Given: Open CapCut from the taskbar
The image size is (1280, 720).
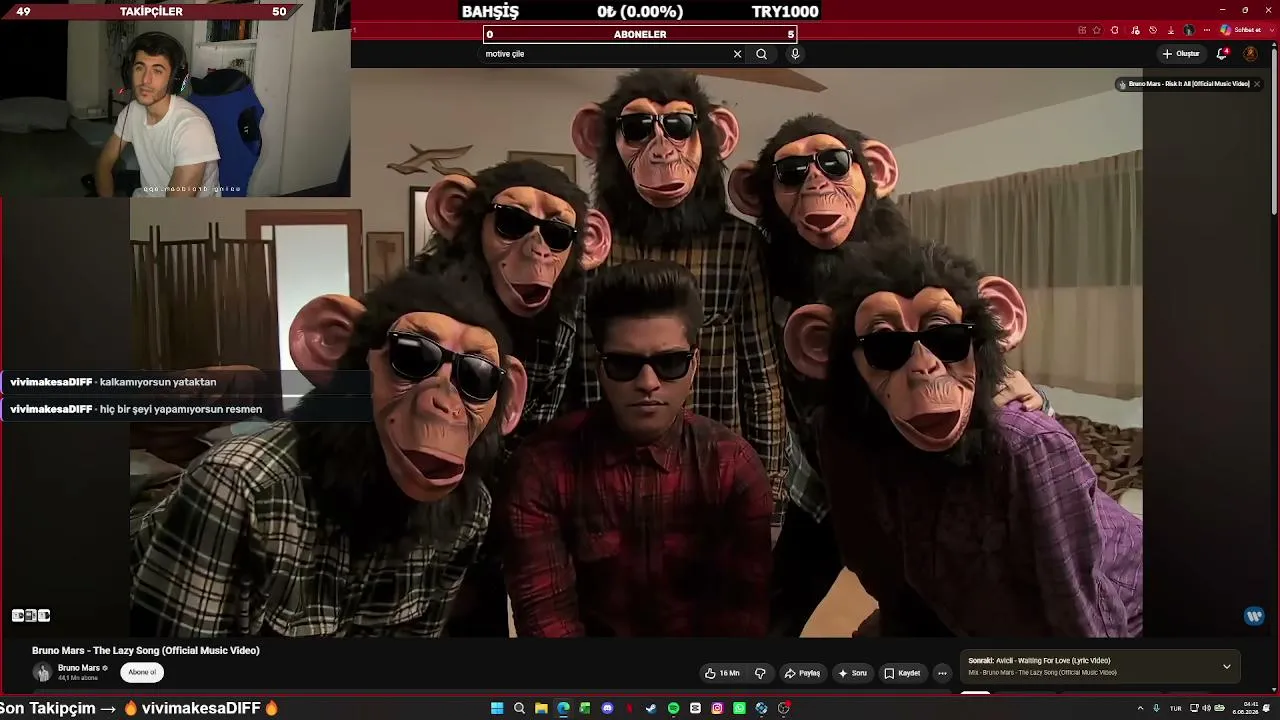Looking at the screenshot, I should (695, 708).
